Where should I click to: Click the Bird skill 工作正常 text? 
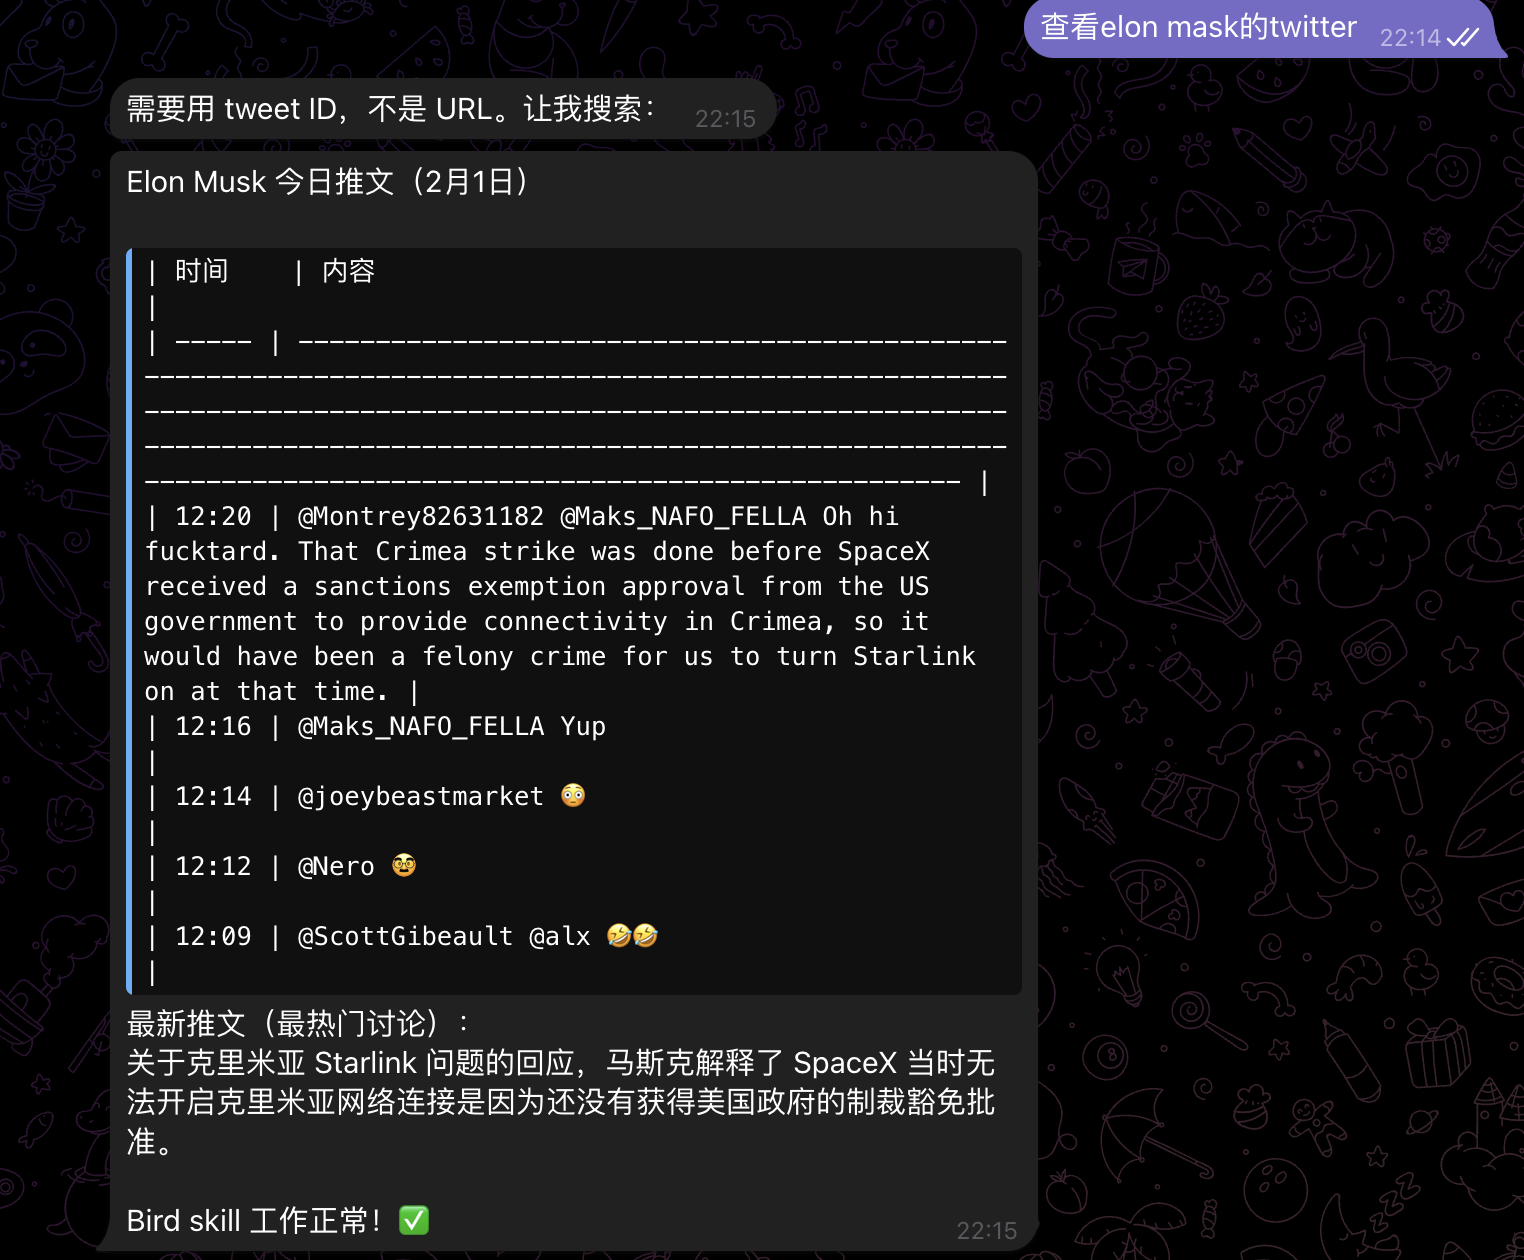(x=253, y=1220)
